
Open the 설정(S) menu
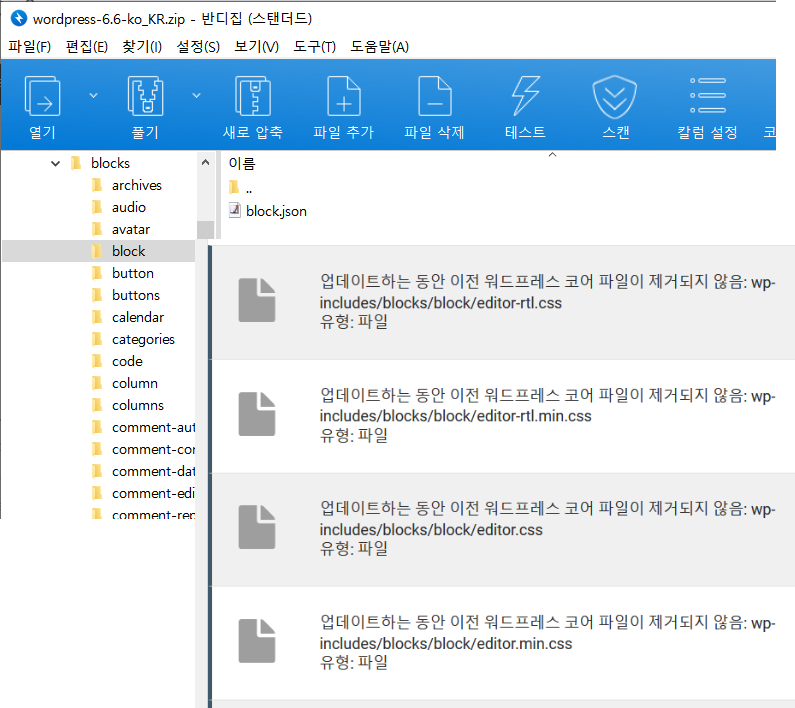click(x=198, y=47)
